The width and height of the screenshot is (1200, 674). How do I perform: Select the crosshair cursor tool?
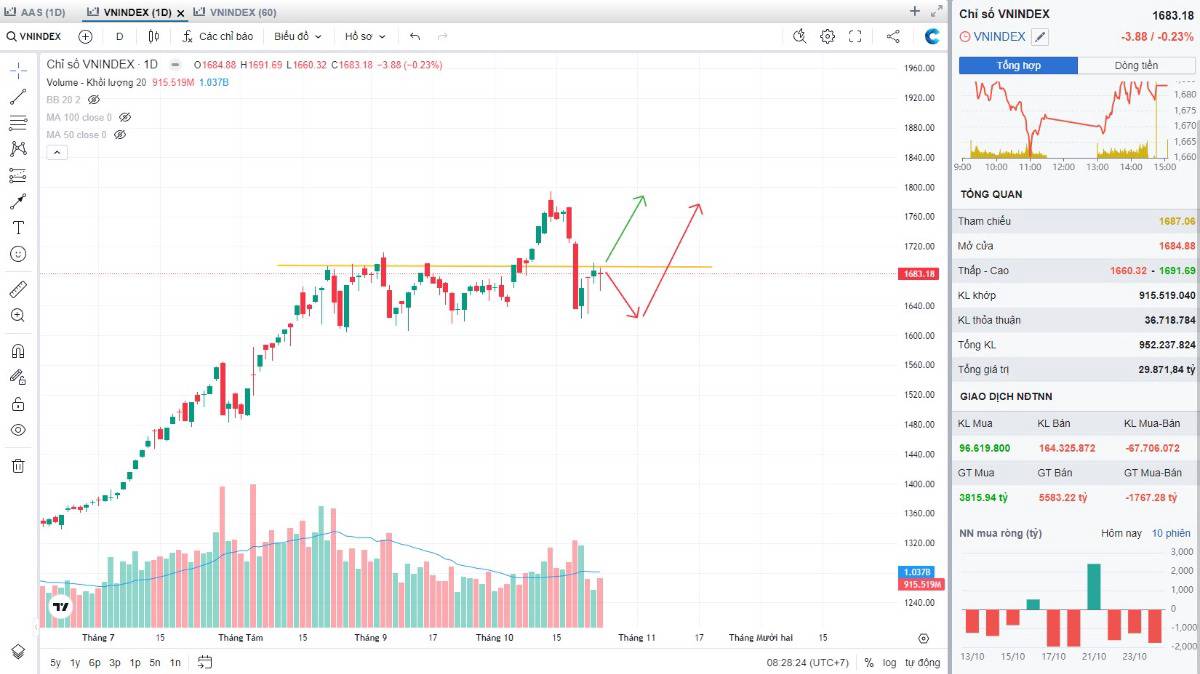(x=18, y=71)
